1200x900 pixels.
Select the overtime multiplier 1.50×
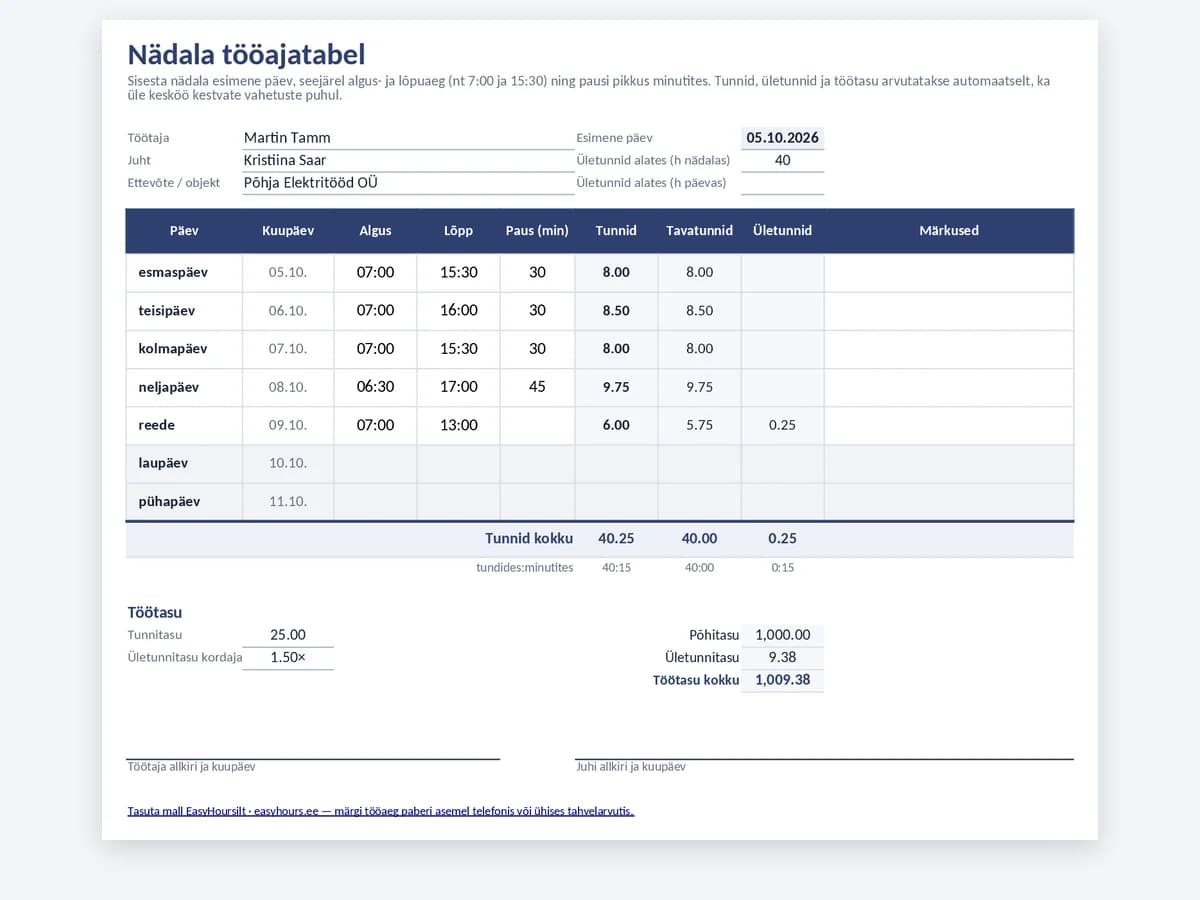tap(288, 658)
